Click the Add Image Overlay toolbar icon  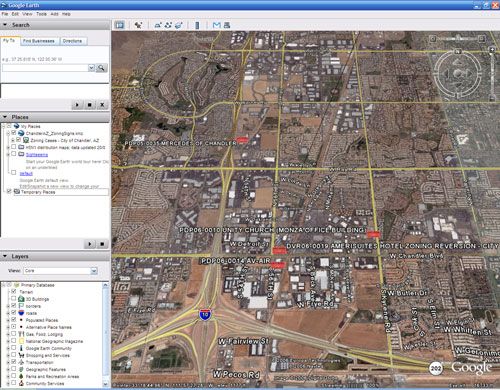click(x=179, y=25)
